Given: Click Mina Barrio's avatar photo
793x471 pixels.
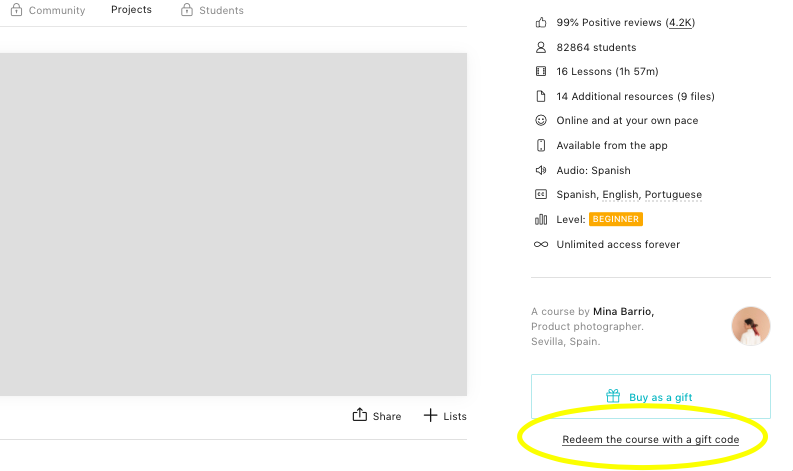Looking at the screenshot, I should [751, 326].
